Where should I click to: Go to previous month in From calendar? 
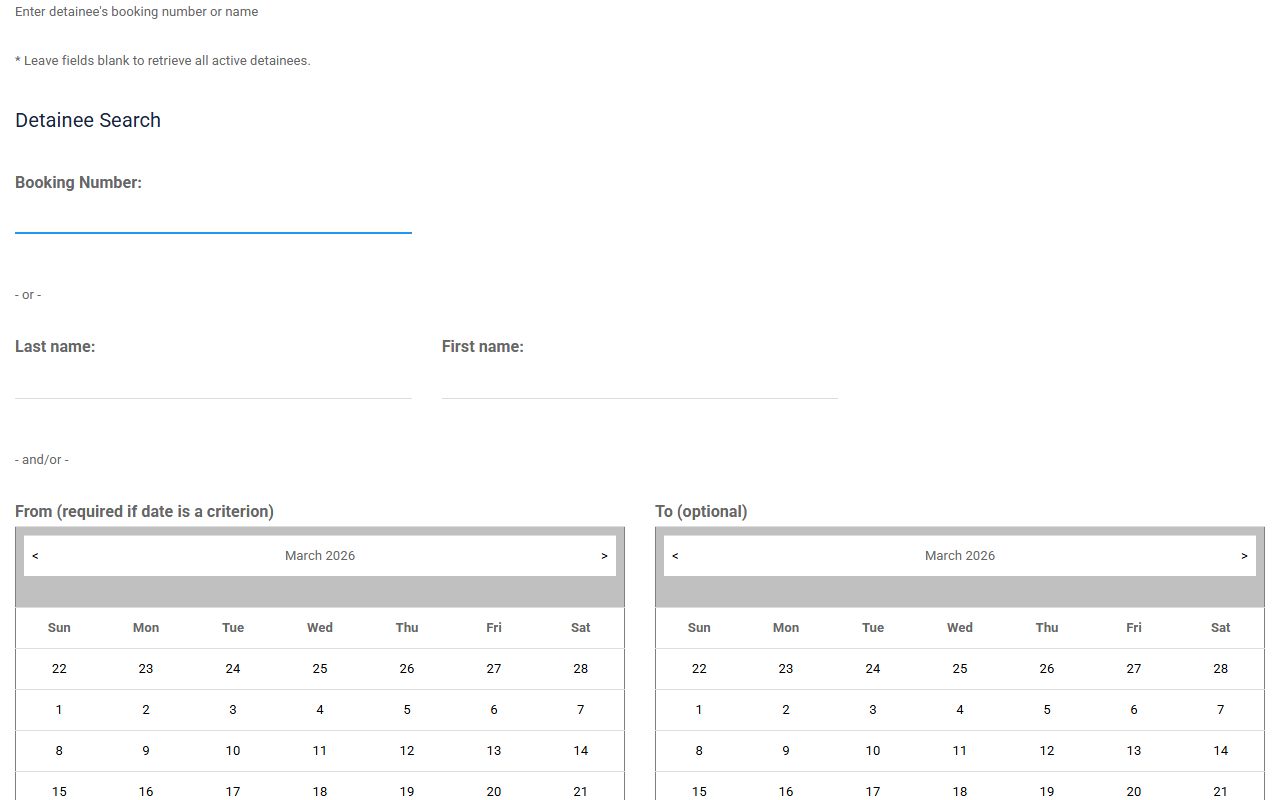pyautogui.click(x=35, y=556)
